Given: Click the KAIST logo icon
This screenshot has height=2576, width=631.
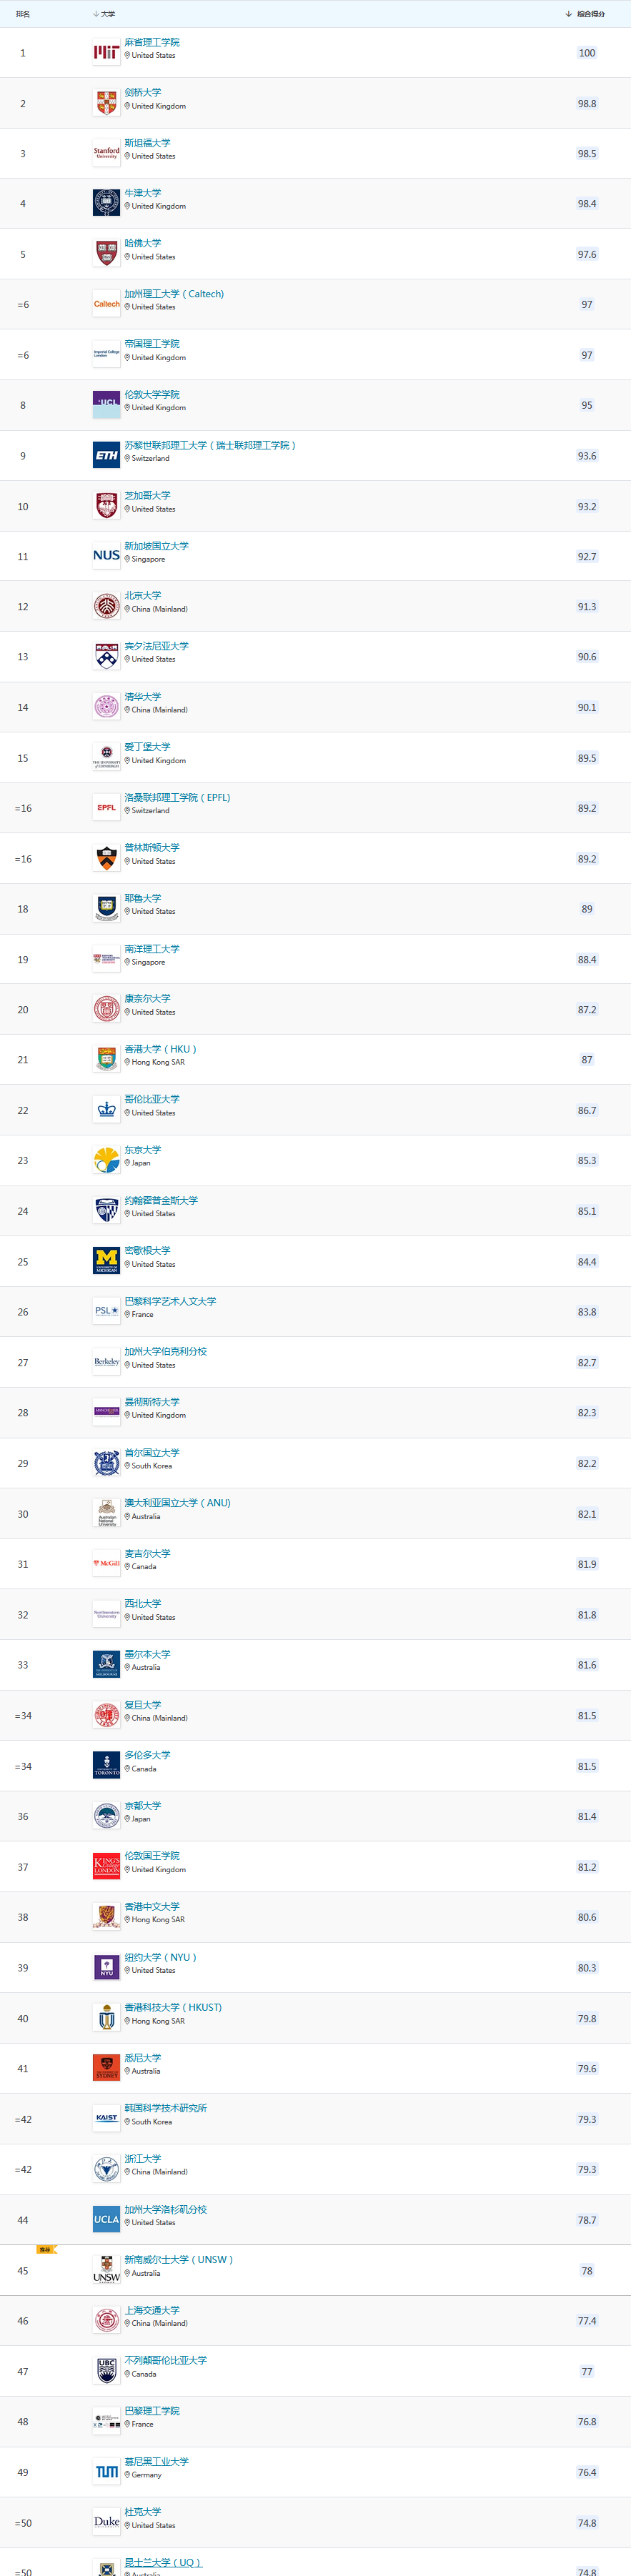Looking at the screenshot, I should [106, 2118].
